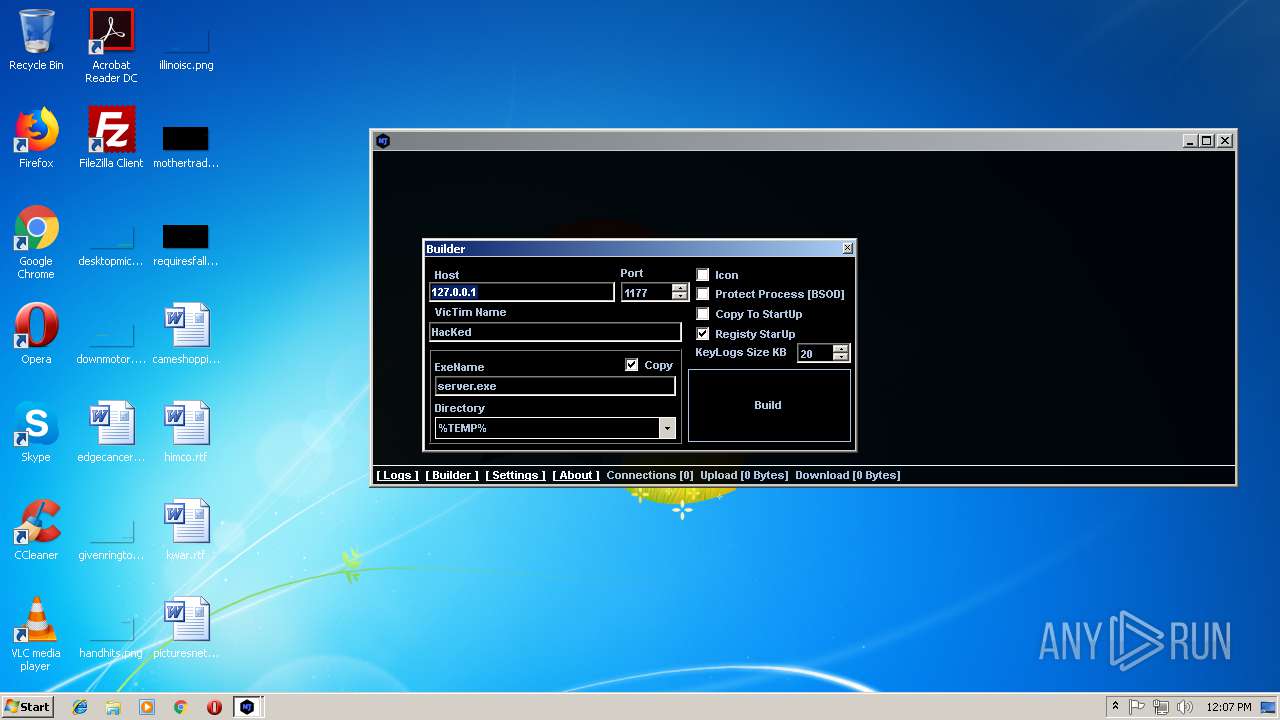Viewport: 1280px width, 720px height.
Task: Click the Opera icon in the taskbar
Action: (x=214, y=707)
